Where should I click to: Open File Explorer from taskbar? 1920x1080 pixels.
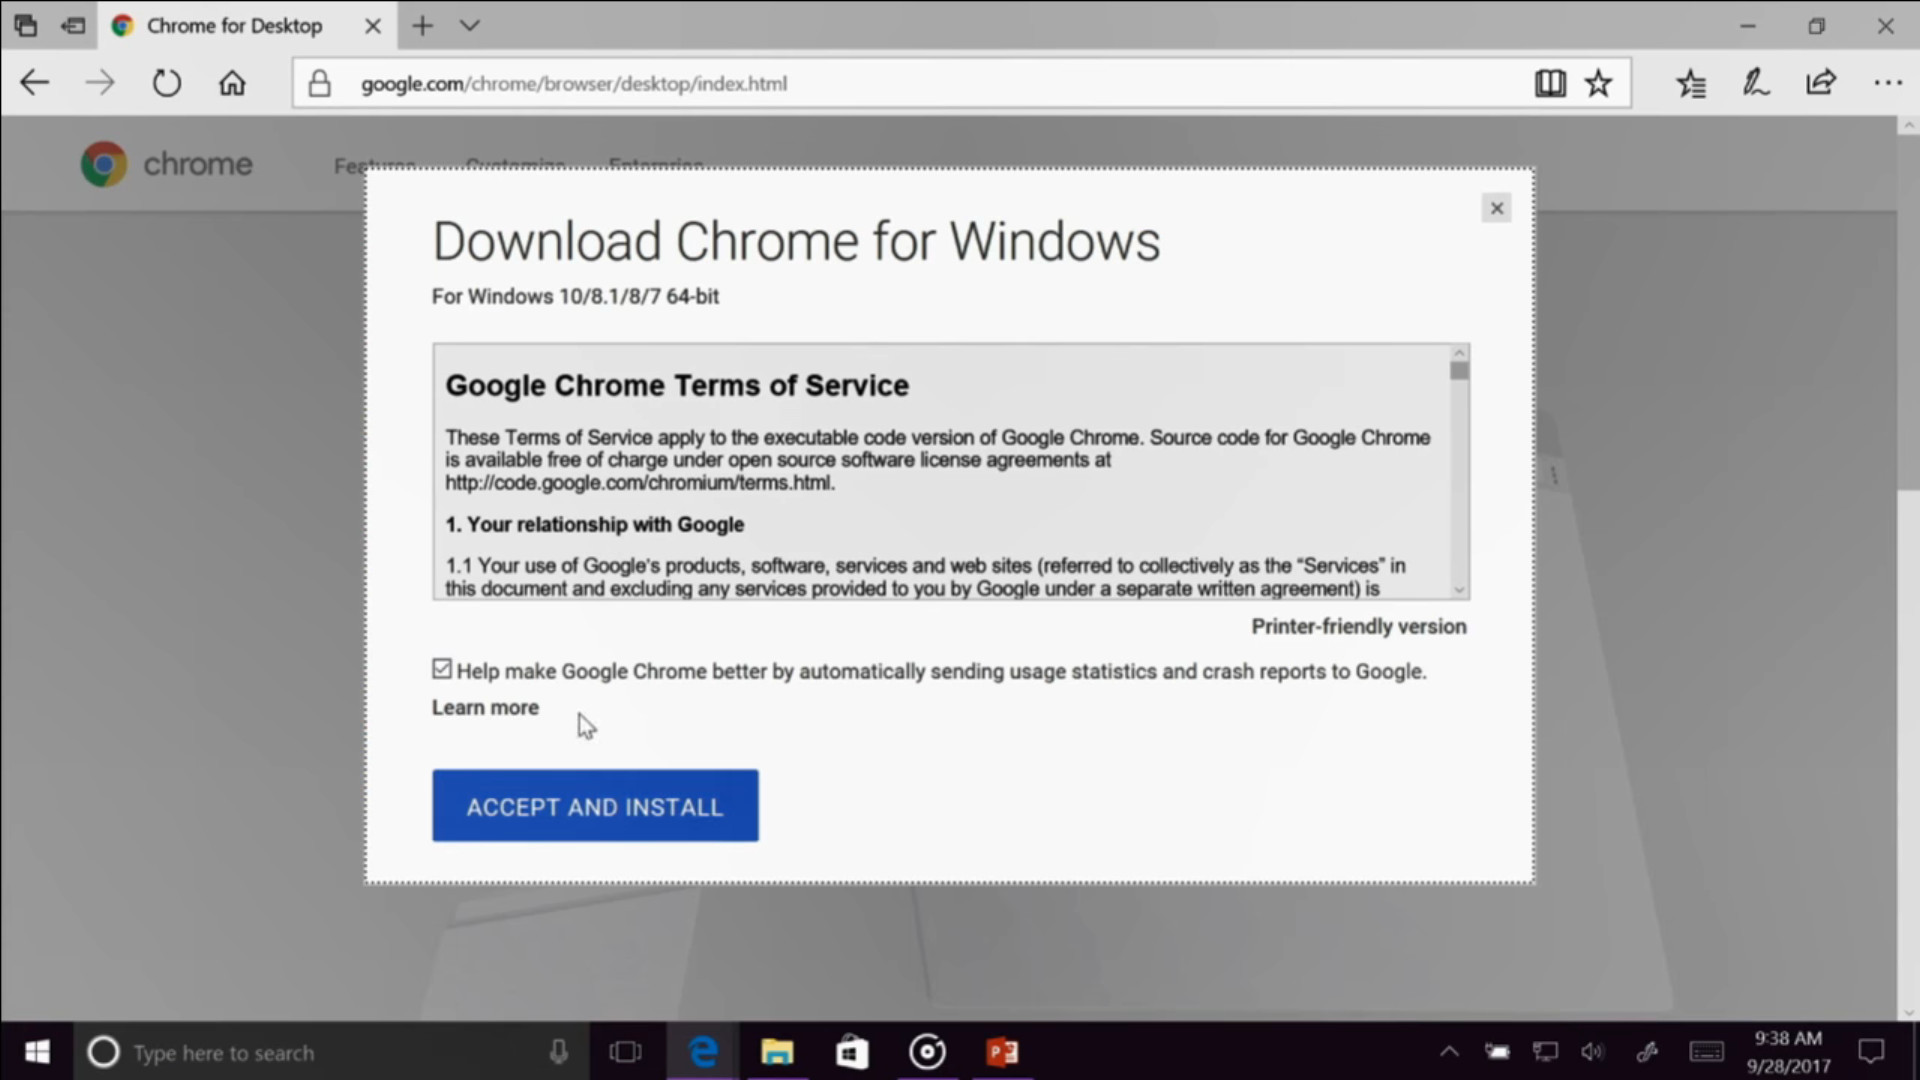pyautogui.click(x=777, y=1052)
